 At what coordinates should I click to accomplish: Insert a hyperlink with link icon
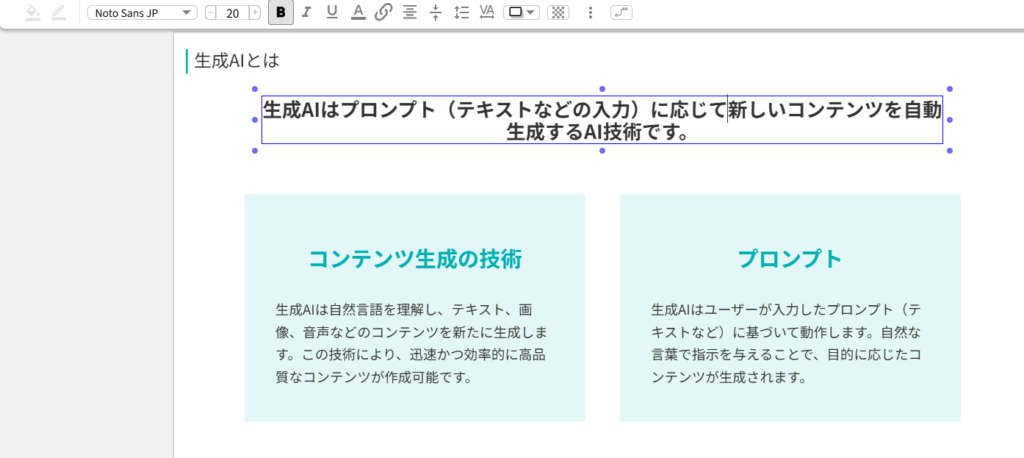(x=383, y=12)
